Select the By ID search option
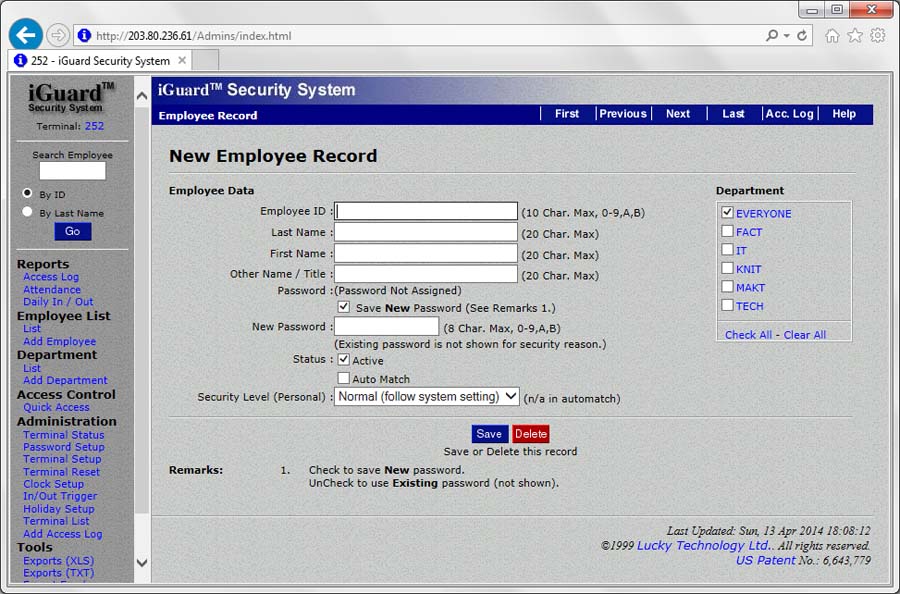 click(x=27, y=193)
